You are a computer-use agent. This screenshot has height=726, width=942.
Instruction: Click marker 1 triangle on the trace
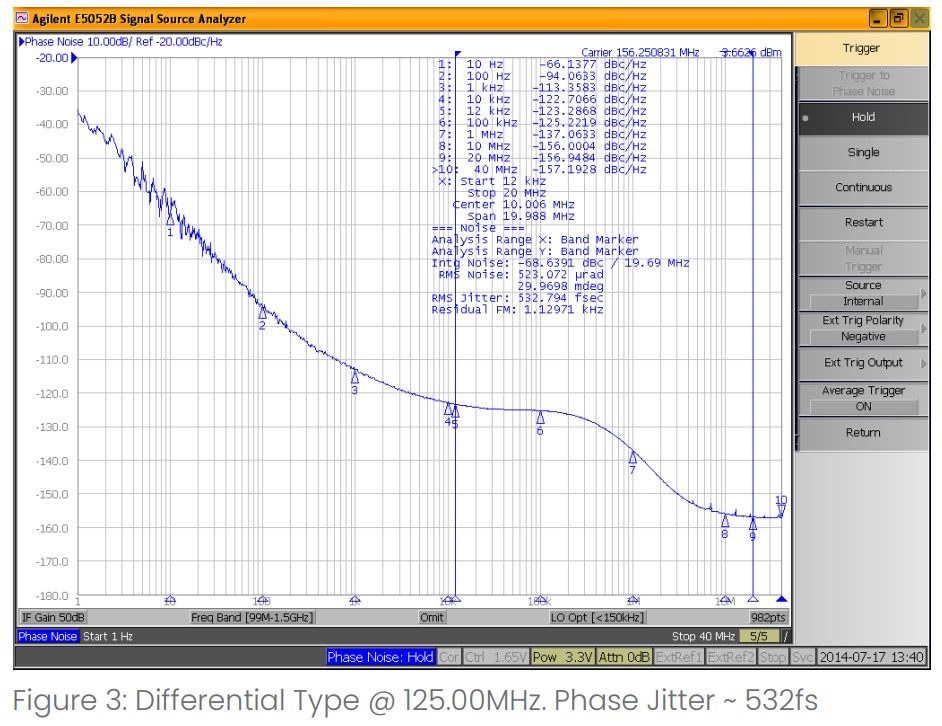pyautogui.click(x=170, y=217)
